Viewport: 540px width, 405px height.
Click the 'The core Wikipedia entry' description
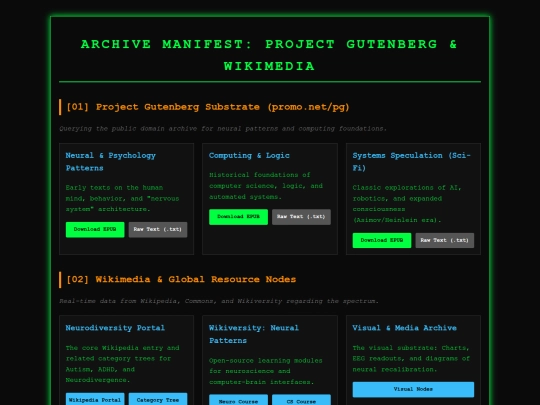click(123, 364)
